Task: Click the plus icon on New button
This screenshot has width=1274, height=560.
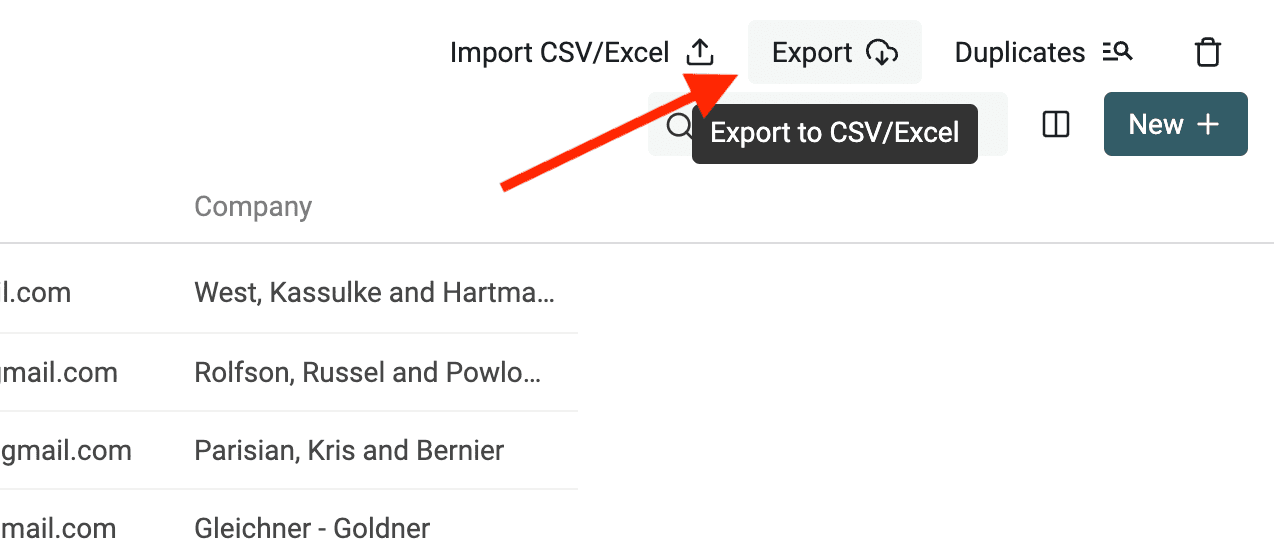Action: pyautogui.click(x=1208, y=125)
